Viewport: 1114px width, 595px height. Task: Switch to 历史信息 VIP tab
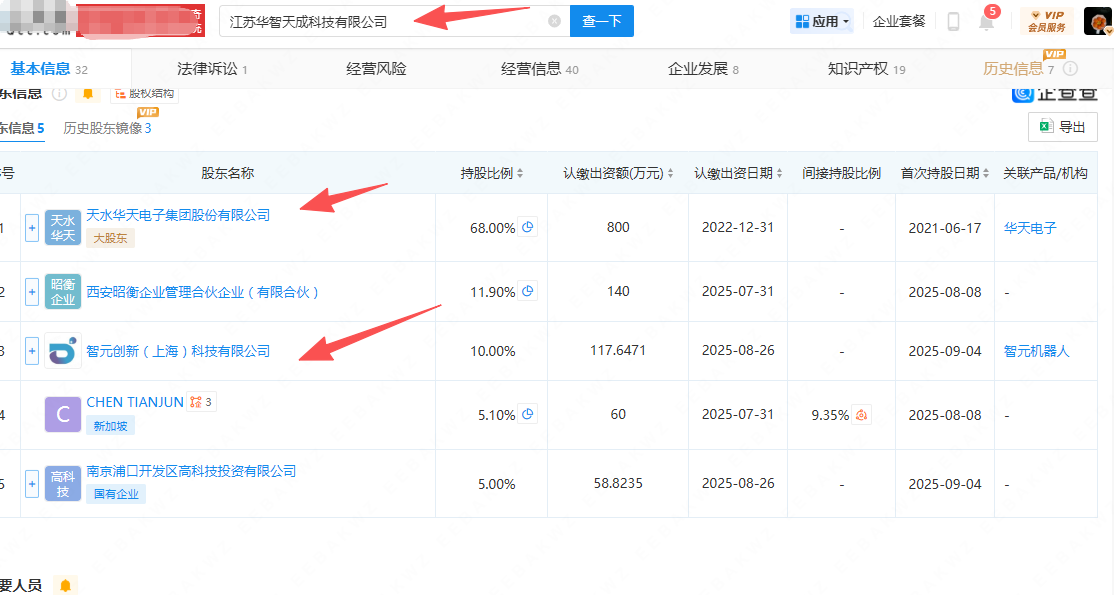[1018, 68]
